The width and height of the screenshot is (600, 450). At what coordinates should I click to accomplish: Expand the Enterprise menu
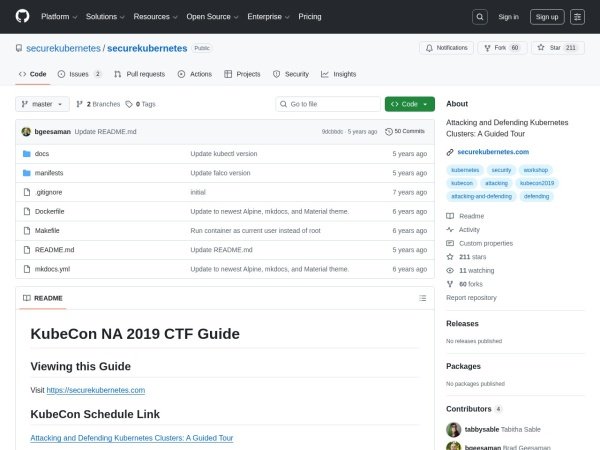click(x=268, y=17)
